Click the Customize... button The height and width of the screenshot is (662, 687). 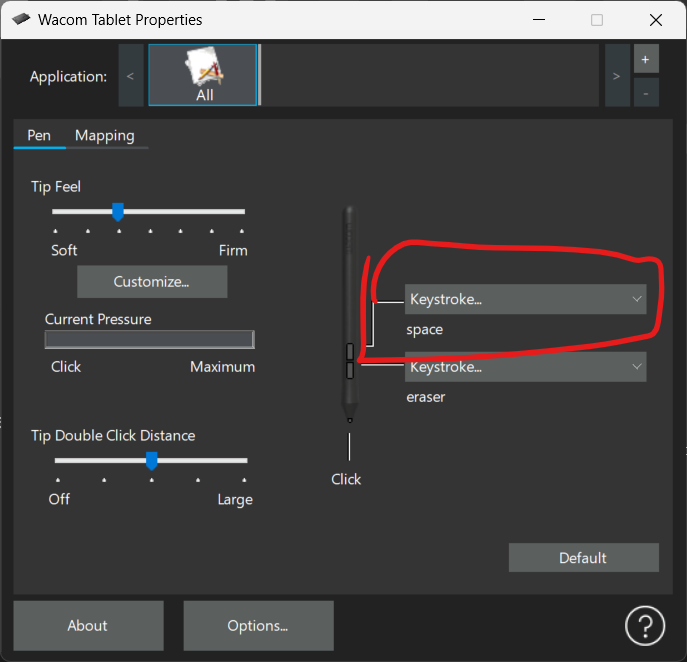[x=152, y=282]
